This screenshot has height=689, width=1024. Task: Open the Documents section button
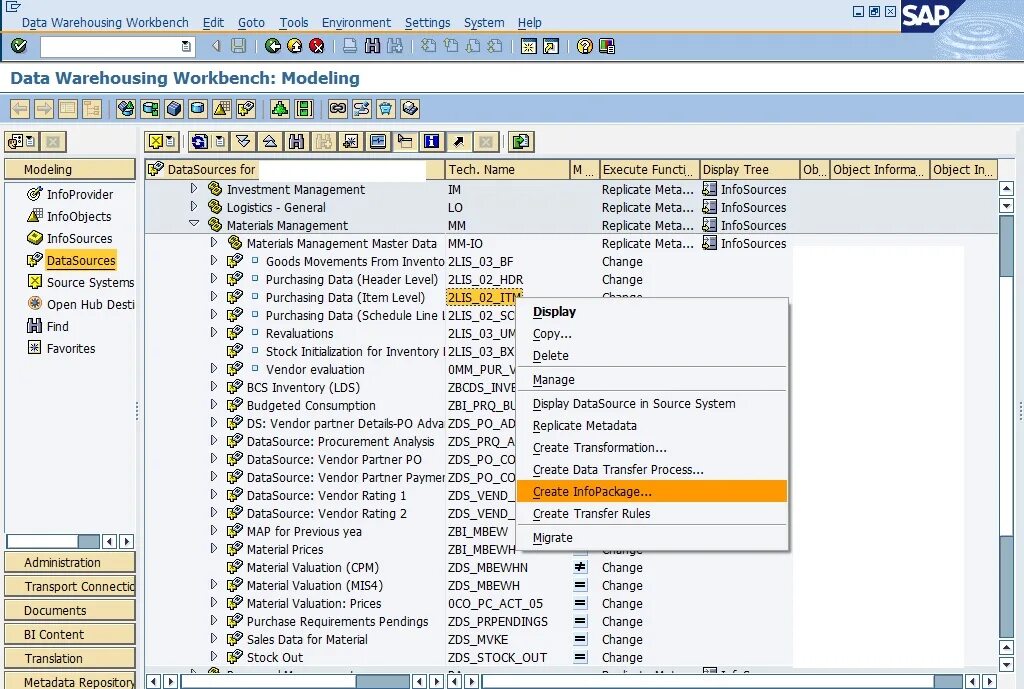(x=70, y=611)
